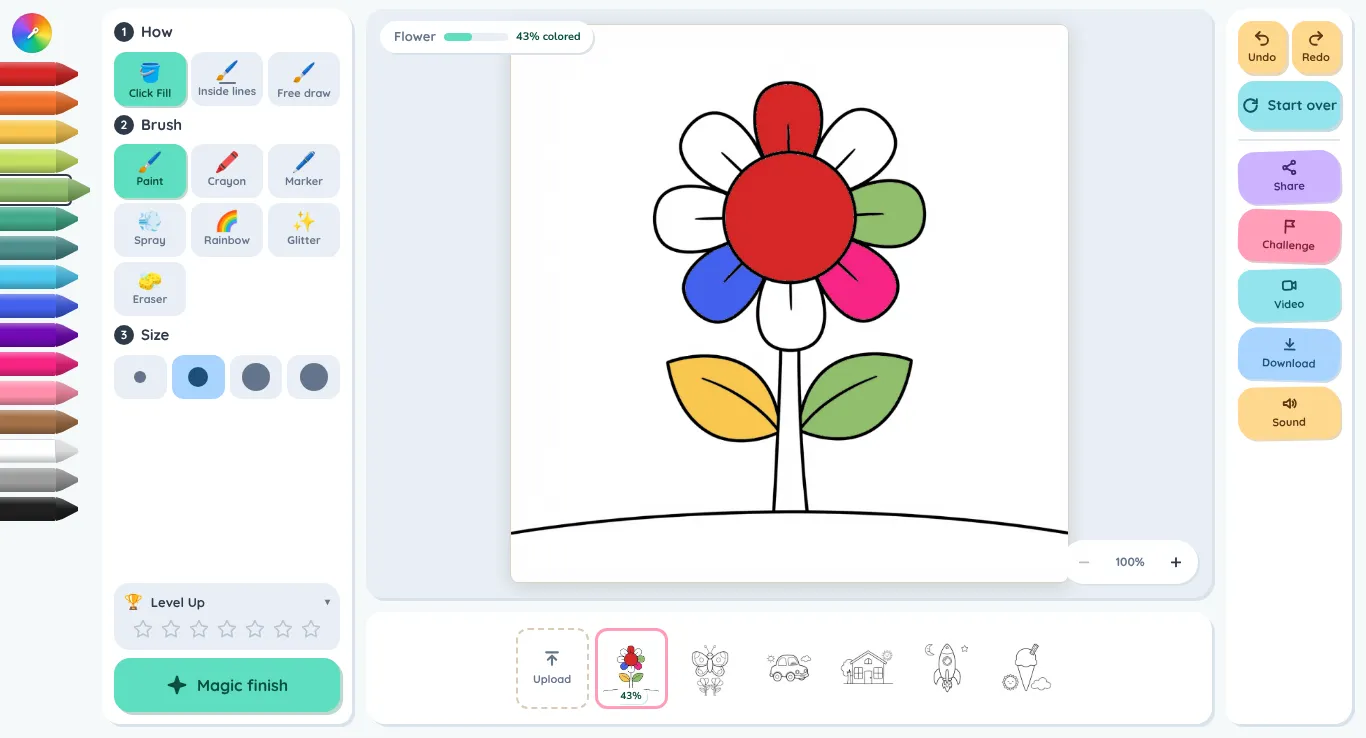Toggle the Sound button
Image resolution: width=1366 pixels, height=738 pixels.
1289,412
